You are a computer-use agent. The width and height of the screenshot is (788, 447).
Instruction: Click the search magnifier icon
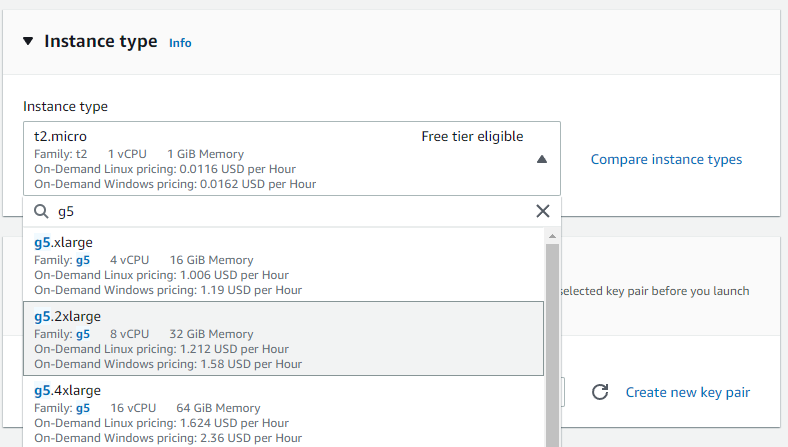click(41, 212)
